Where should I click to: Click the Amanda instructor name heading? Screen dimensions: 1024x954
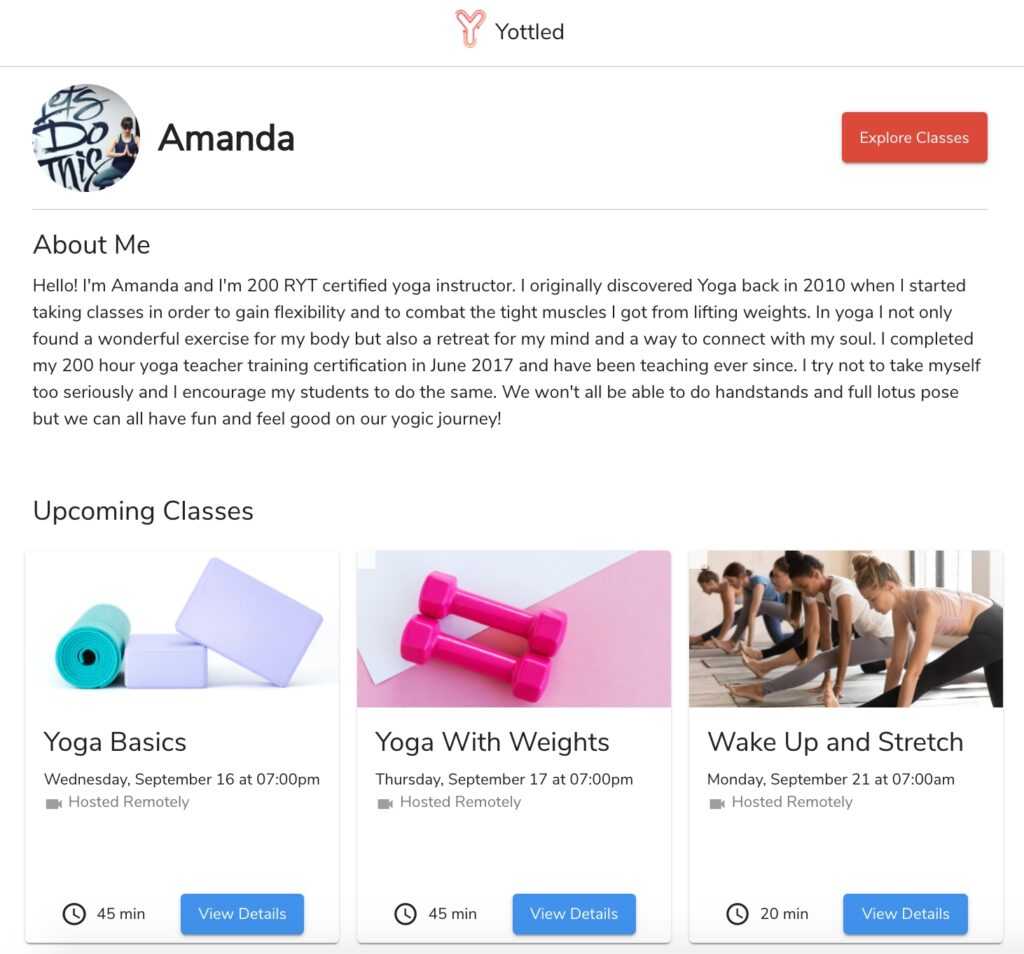pos(226,138)
